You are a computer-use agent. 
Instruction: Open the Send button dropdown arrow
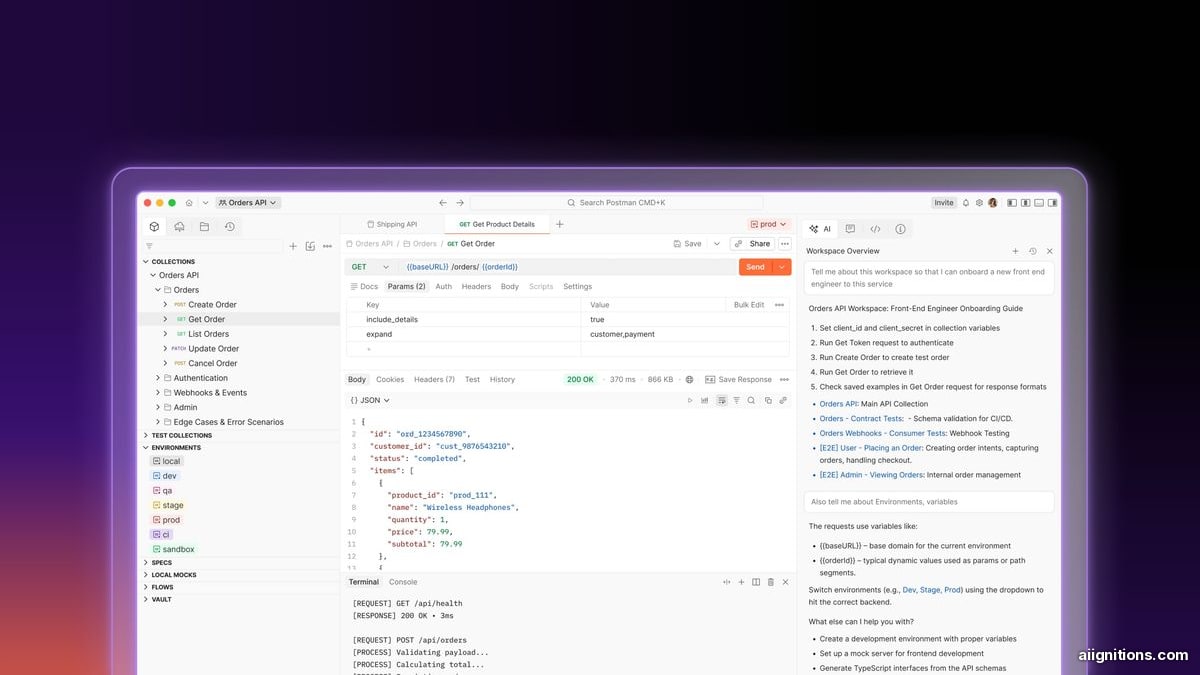click(x=782, y=267)
